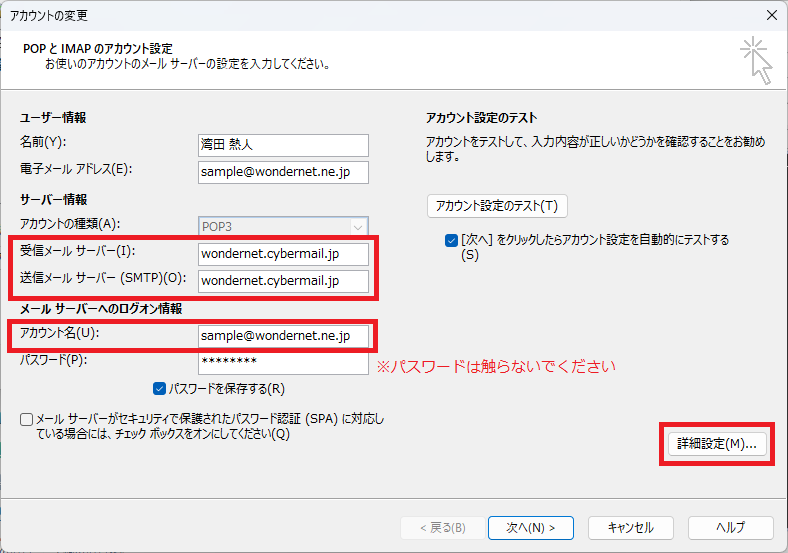Screen dimensions: 788x553
Task: Open the ヘルプ button
Action: point(731,528)
